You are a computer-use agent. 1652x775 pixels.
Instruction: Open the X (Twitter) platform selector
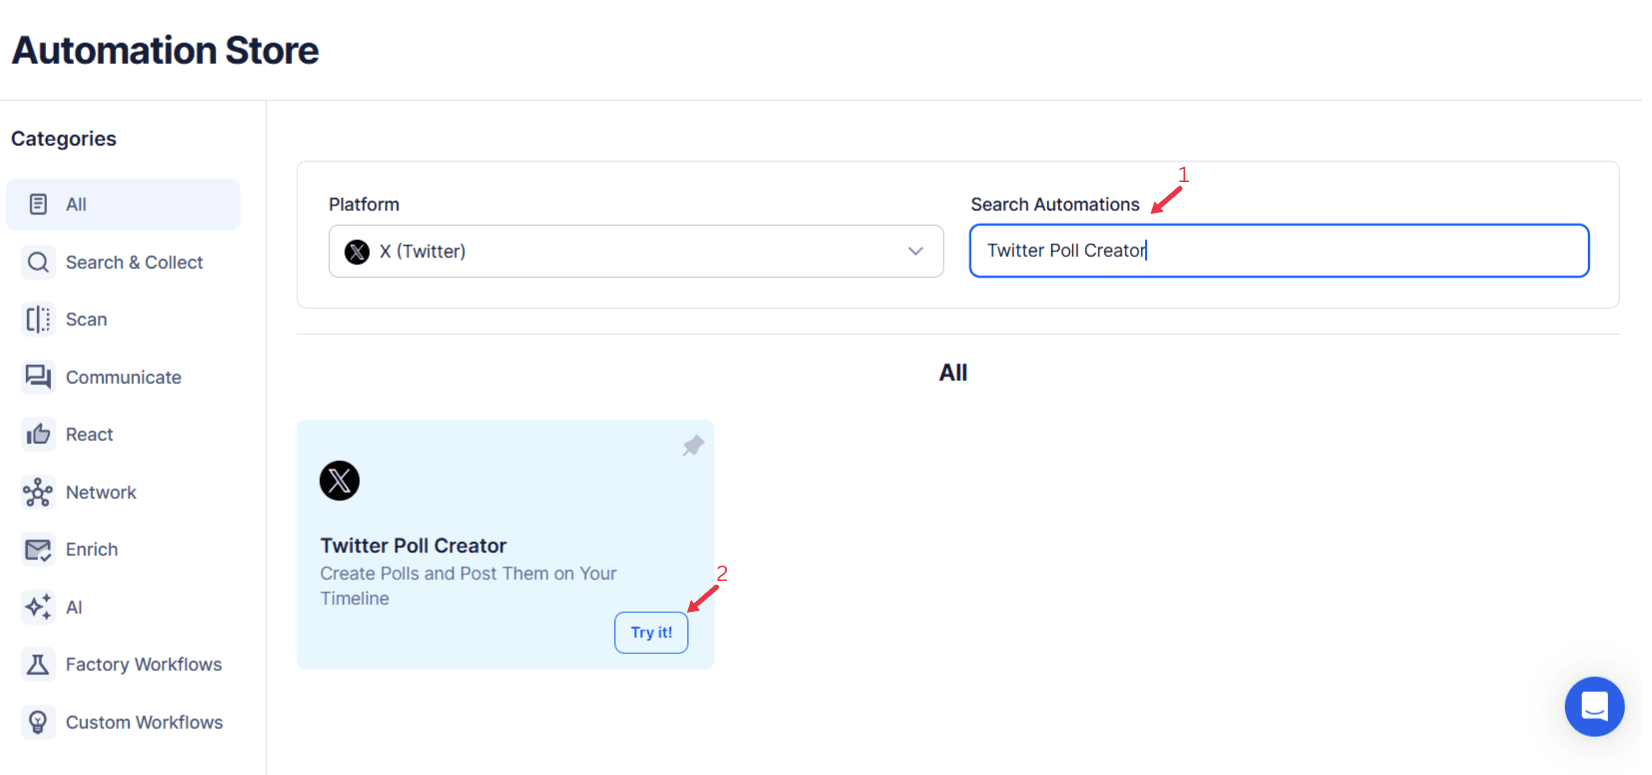636,251
